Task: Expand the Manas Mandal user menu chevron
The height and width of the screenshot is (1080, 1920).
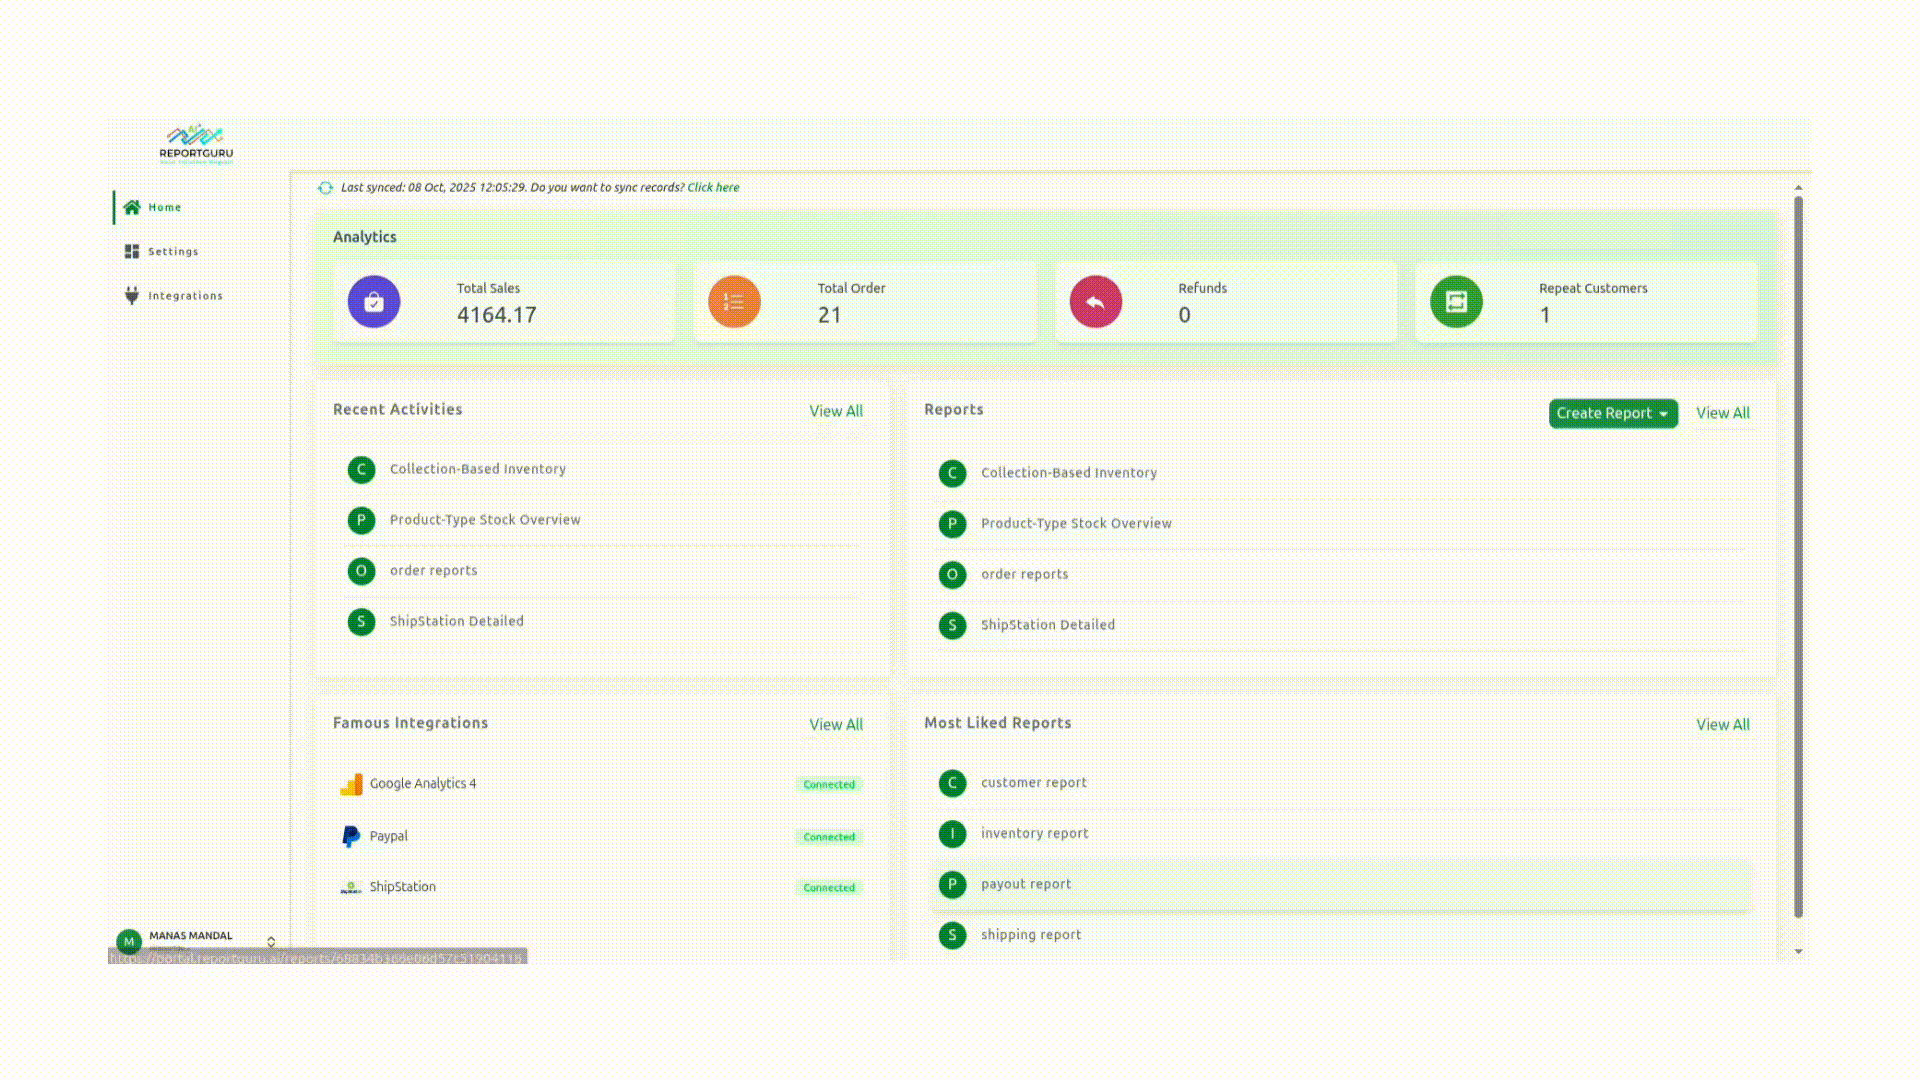Action: pos(271,942)
